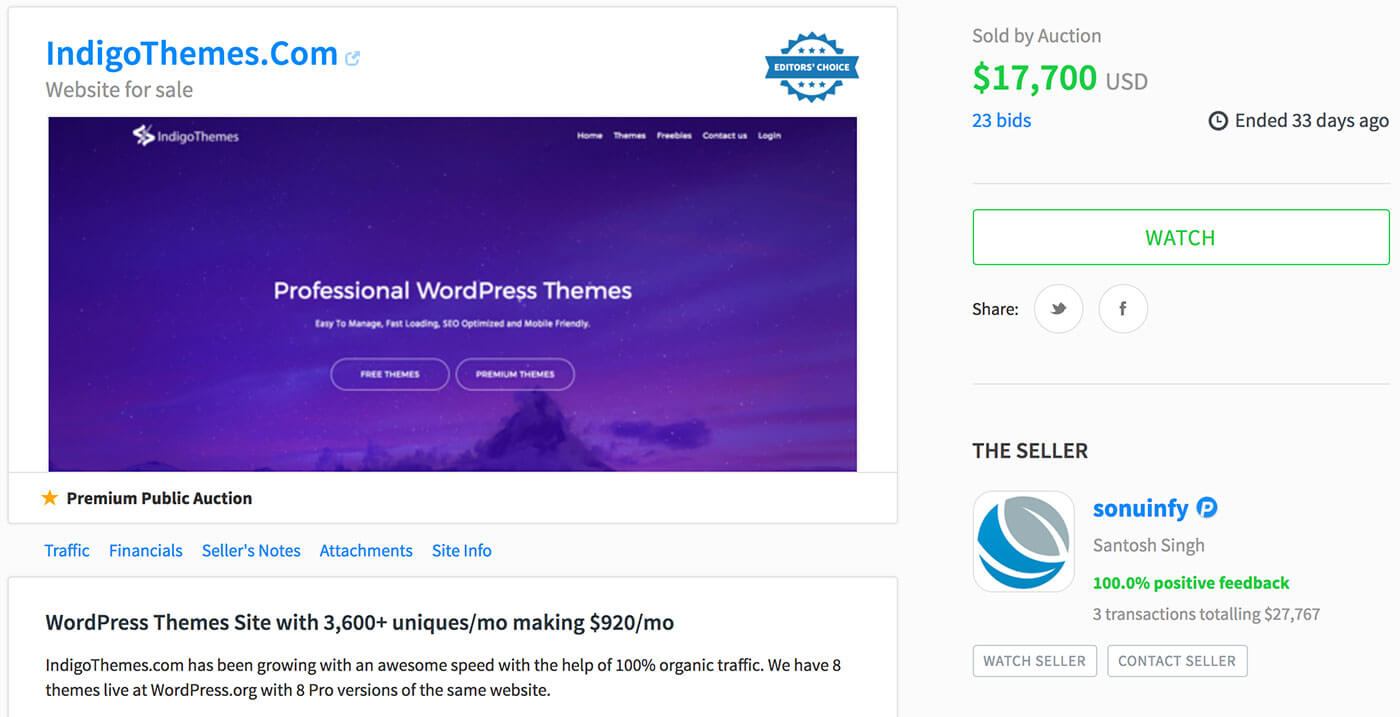
Task: Go to the Seller's Notes section
Action: coord(251,551)
